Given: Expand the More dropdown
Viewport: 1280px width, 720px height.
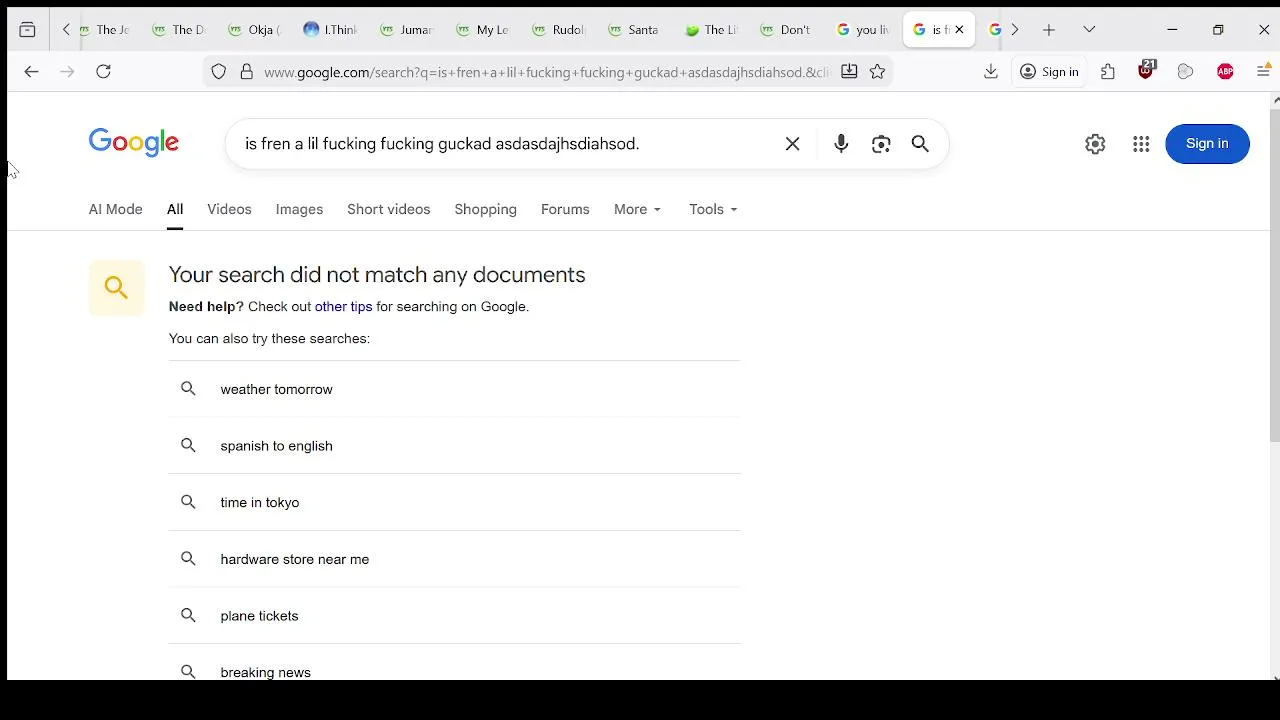Looking at the screenshot, I should click(637, 209).
